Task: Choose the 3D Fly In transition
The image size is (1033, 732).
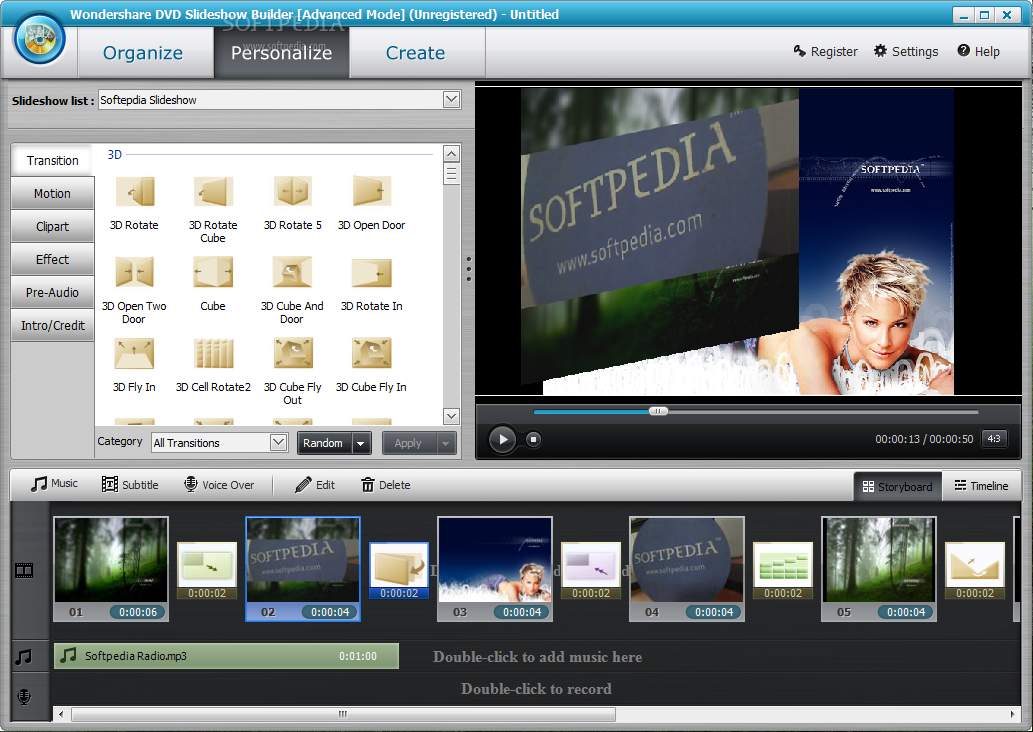Action: point(134,353)
